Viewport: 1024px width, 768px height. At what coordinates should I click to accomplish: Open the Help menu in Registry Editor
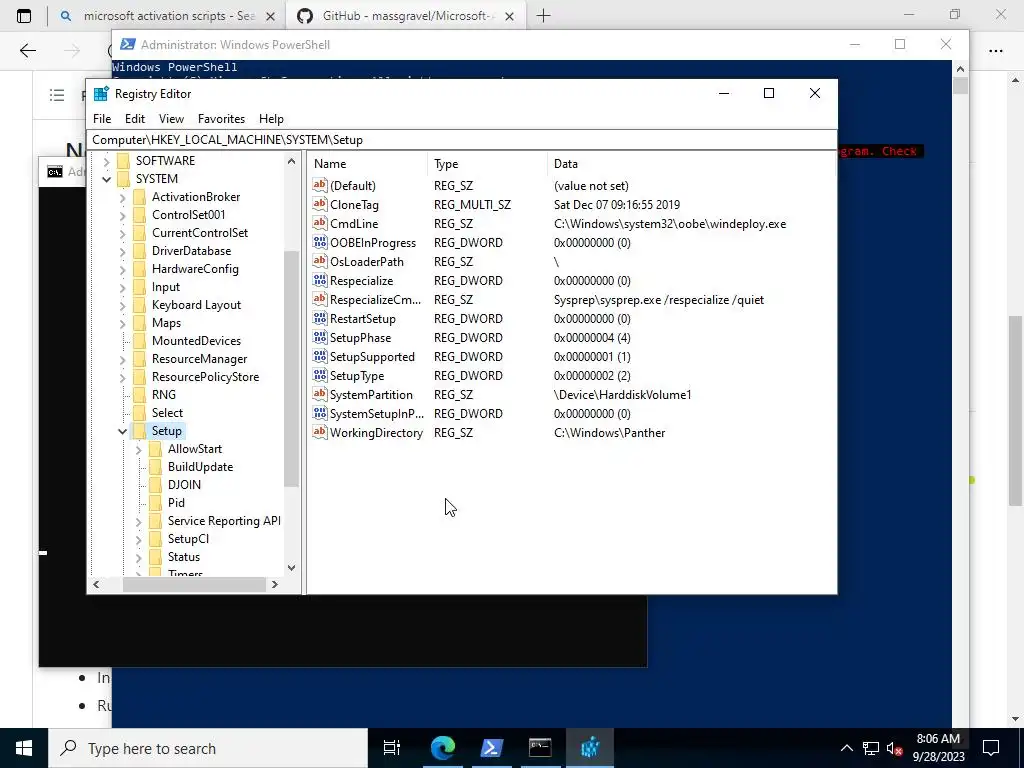coord(271,119)
